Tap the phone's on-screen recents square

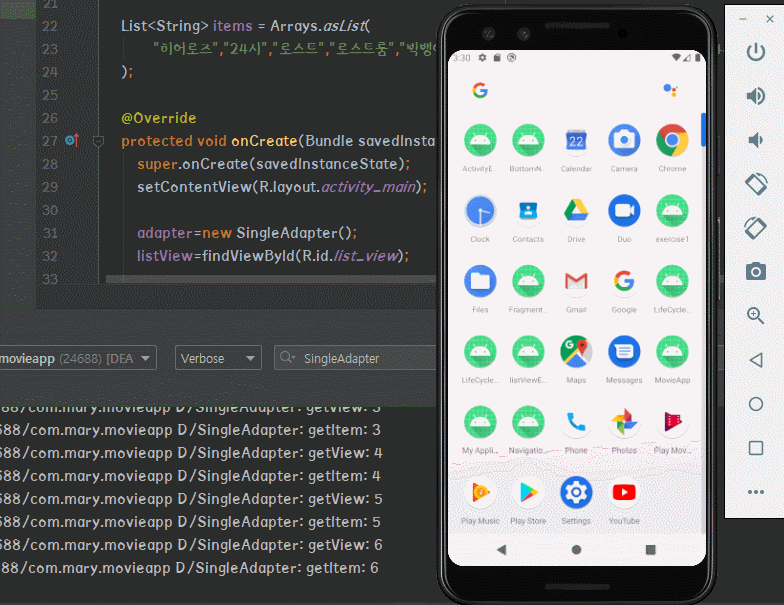(x=650, y=550)
